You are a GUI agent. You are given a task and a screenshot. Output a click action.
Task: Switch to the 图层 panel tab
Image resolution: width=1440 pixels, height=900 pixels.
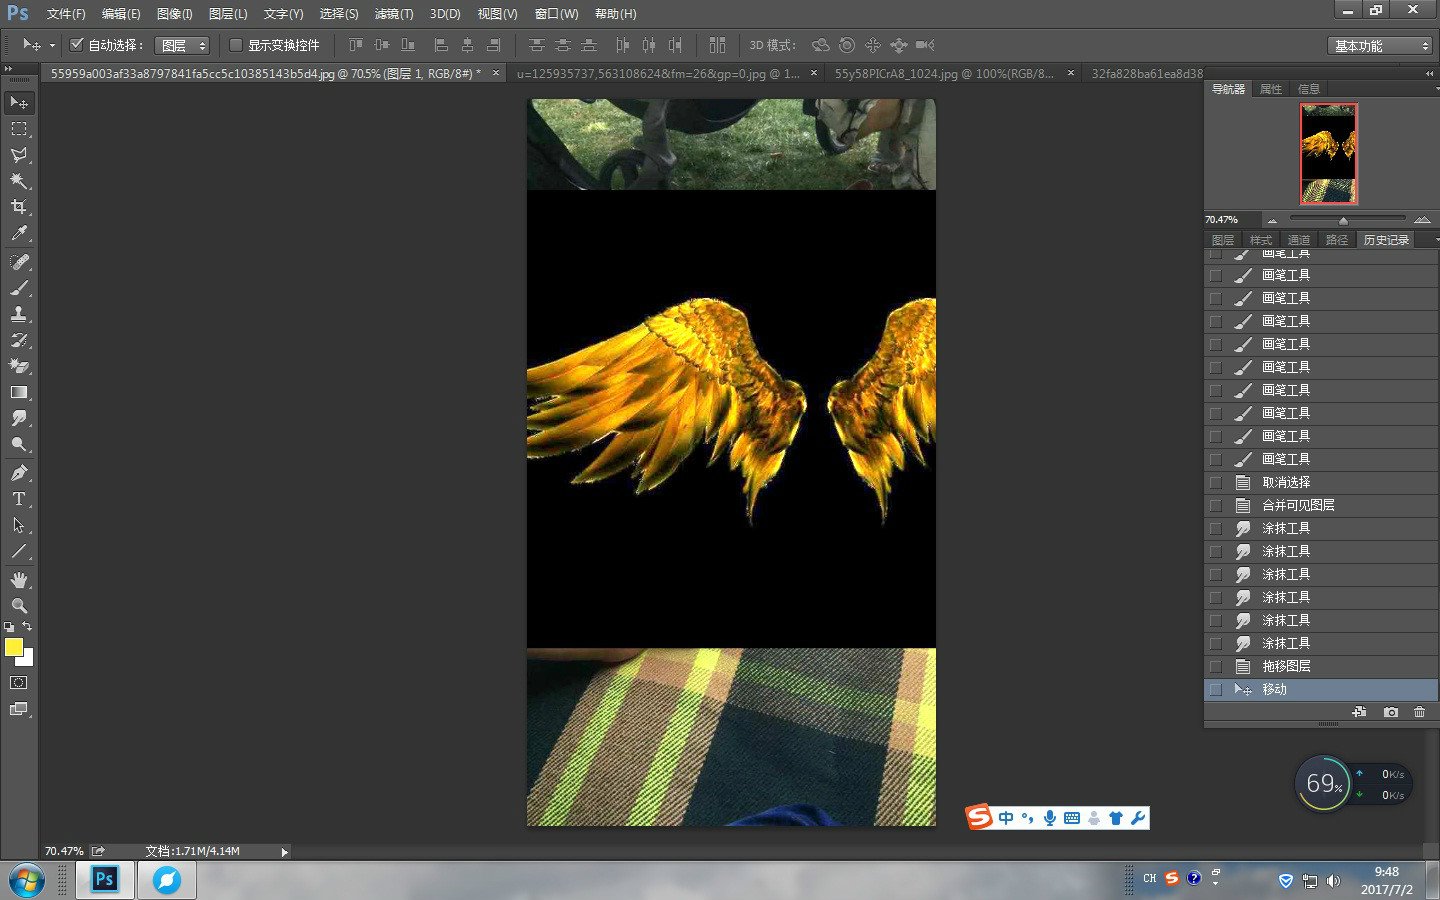[1222, 240]
